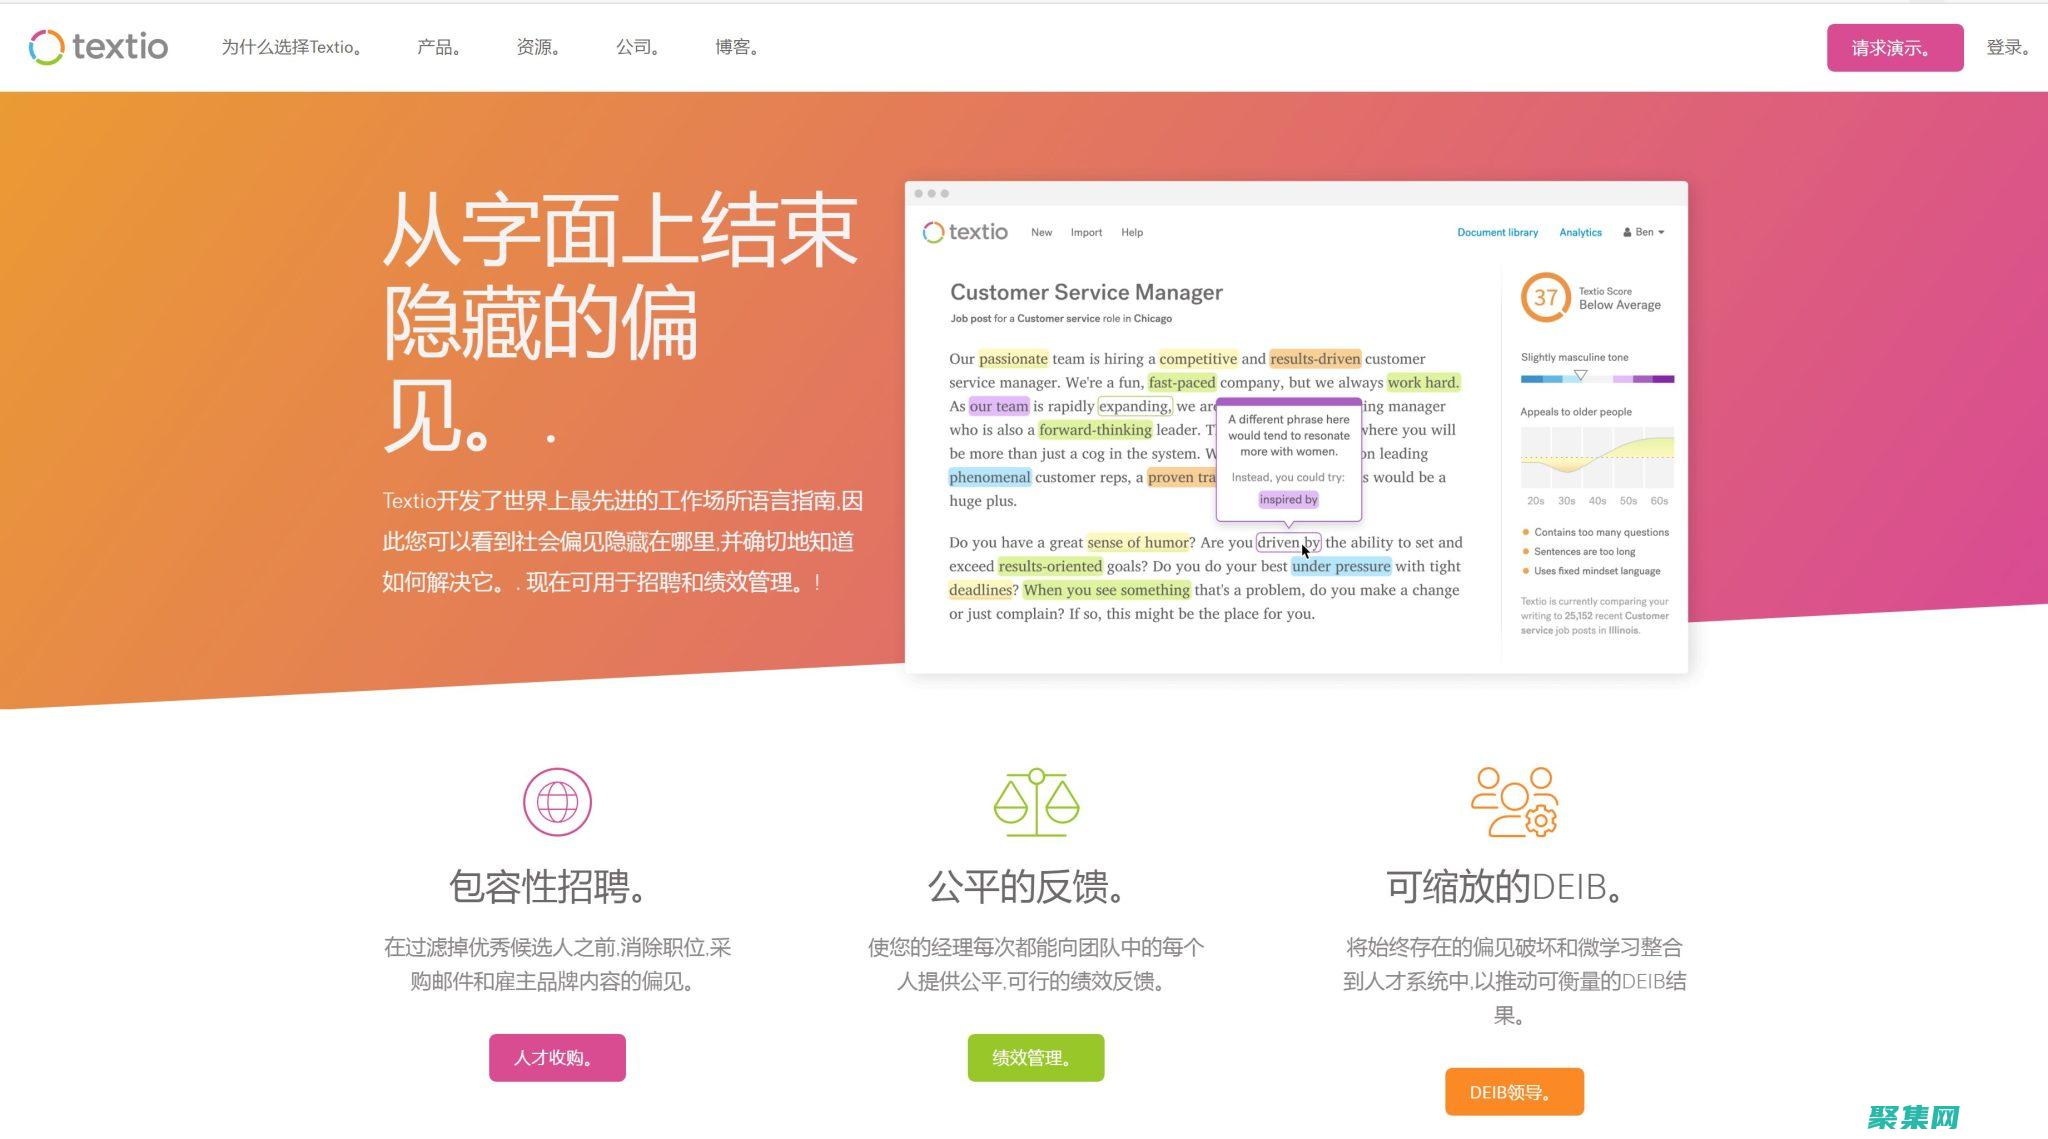Switch to the Analytics tab
Image resolution: width=2048 pixels, height=1139 pixels.
1580,232
